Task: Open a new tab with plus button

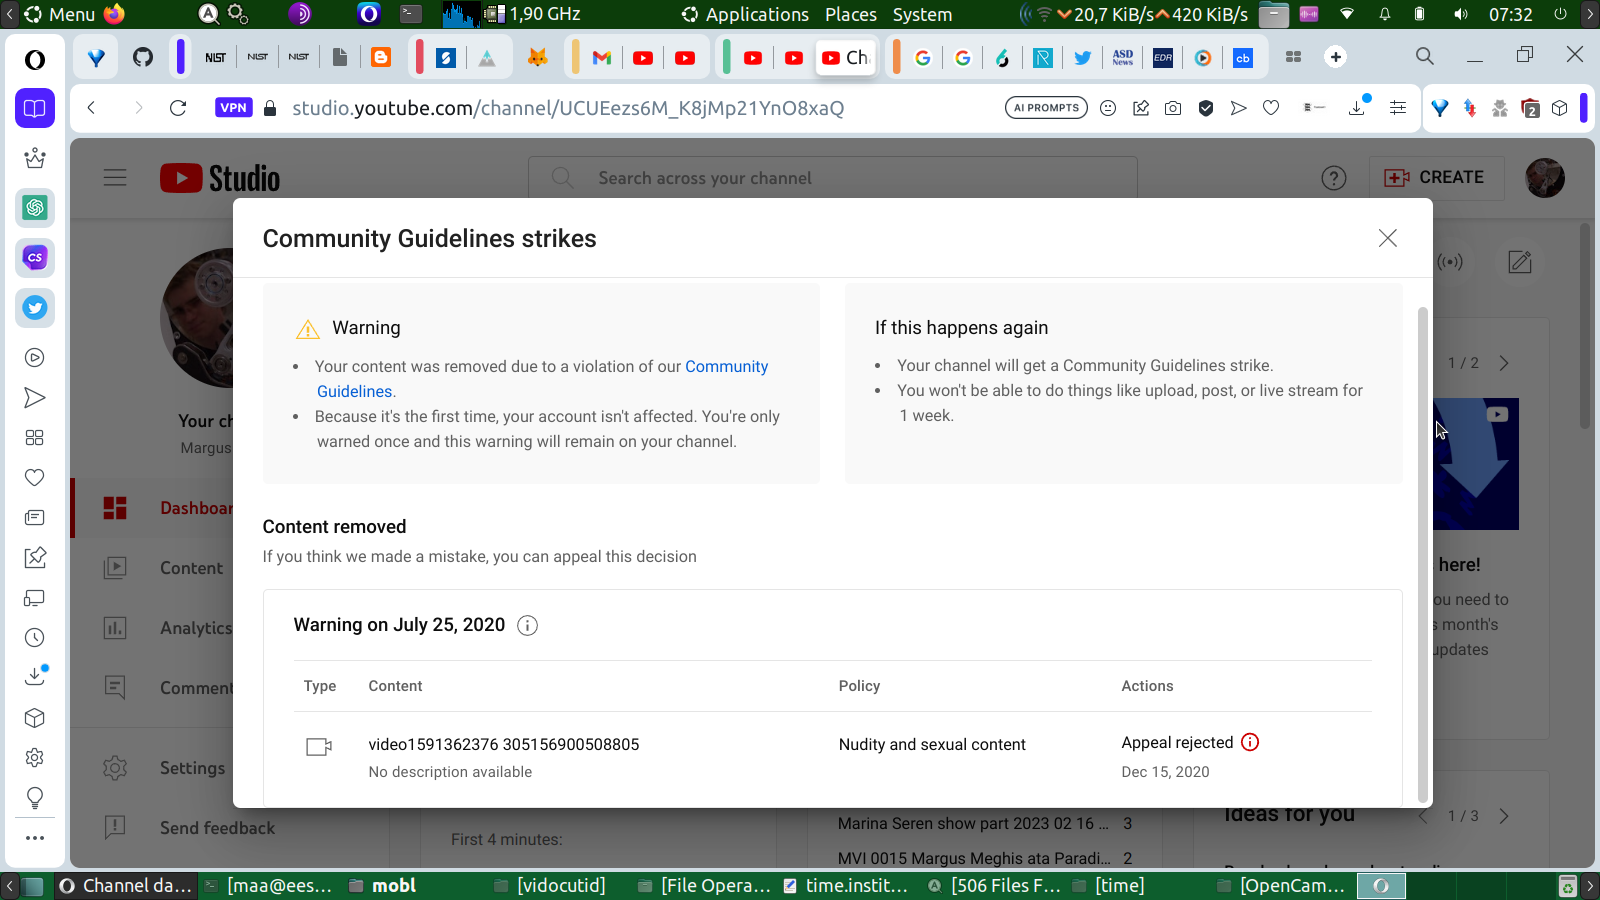Action: 1336,57
